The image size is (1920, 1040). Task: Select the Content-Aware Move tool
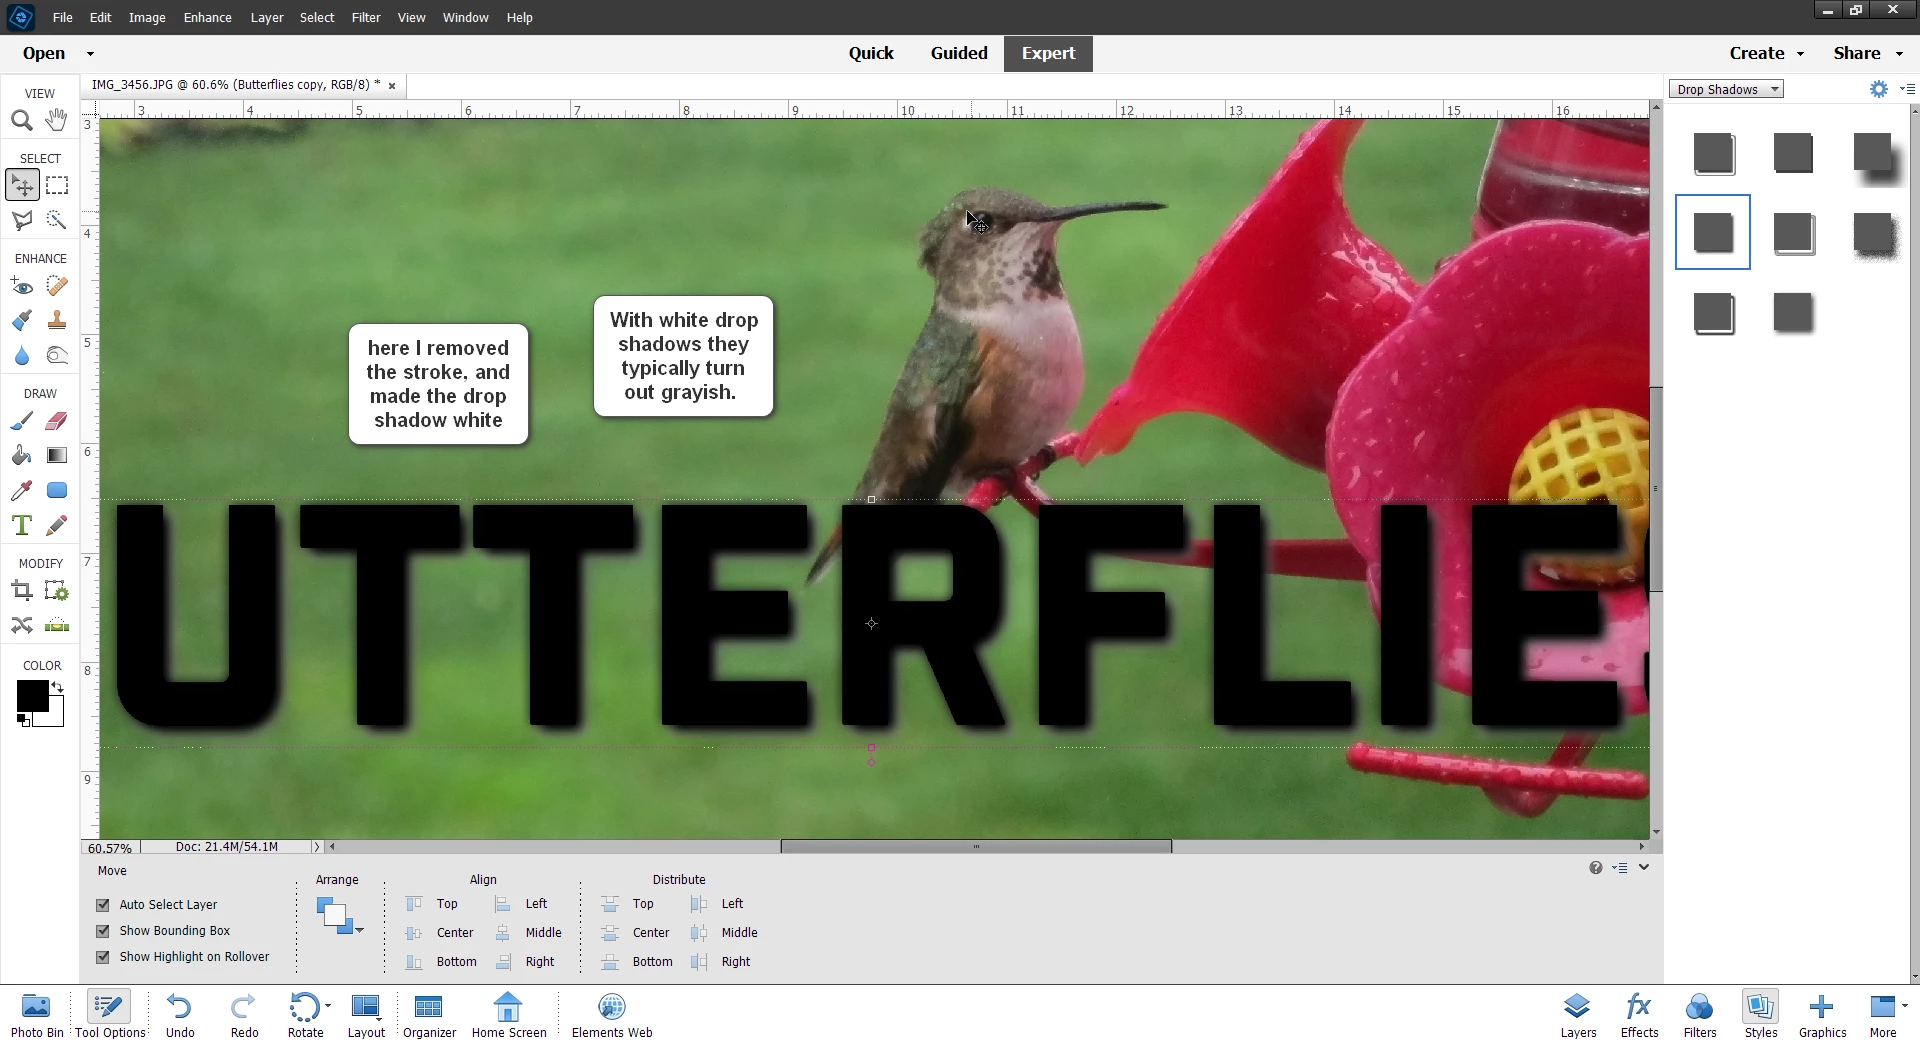[22, 626]
